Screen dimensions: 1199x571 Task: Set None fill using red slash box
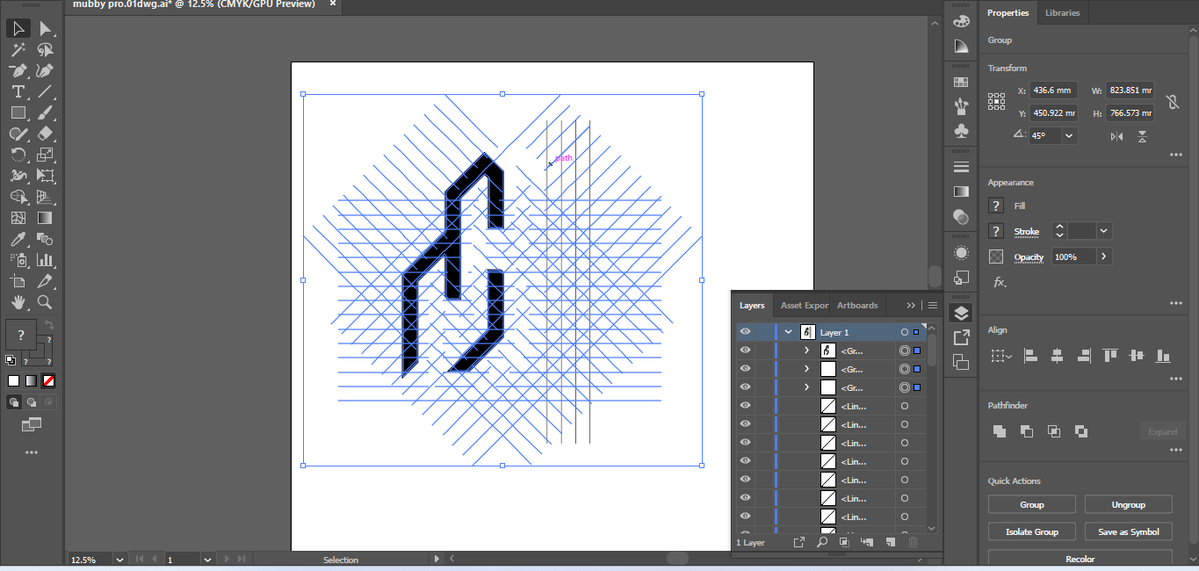pos(47,380)
